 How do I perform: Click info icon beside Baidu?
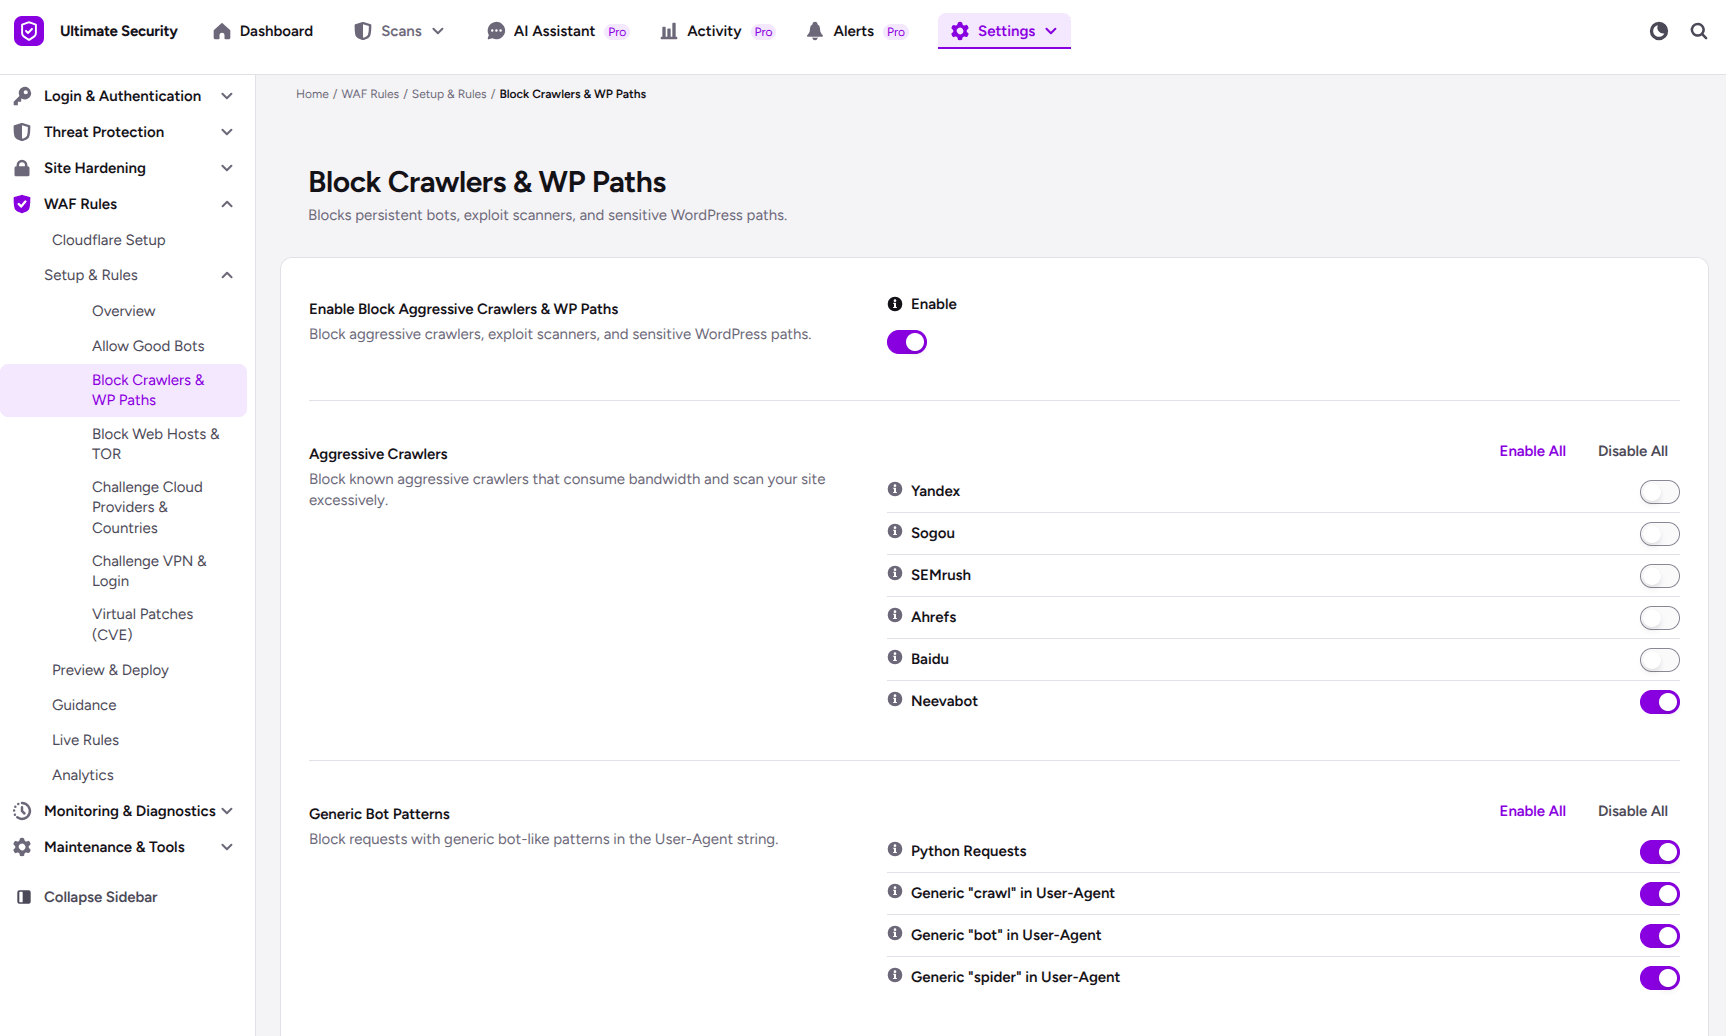click(x=895, y=657)
